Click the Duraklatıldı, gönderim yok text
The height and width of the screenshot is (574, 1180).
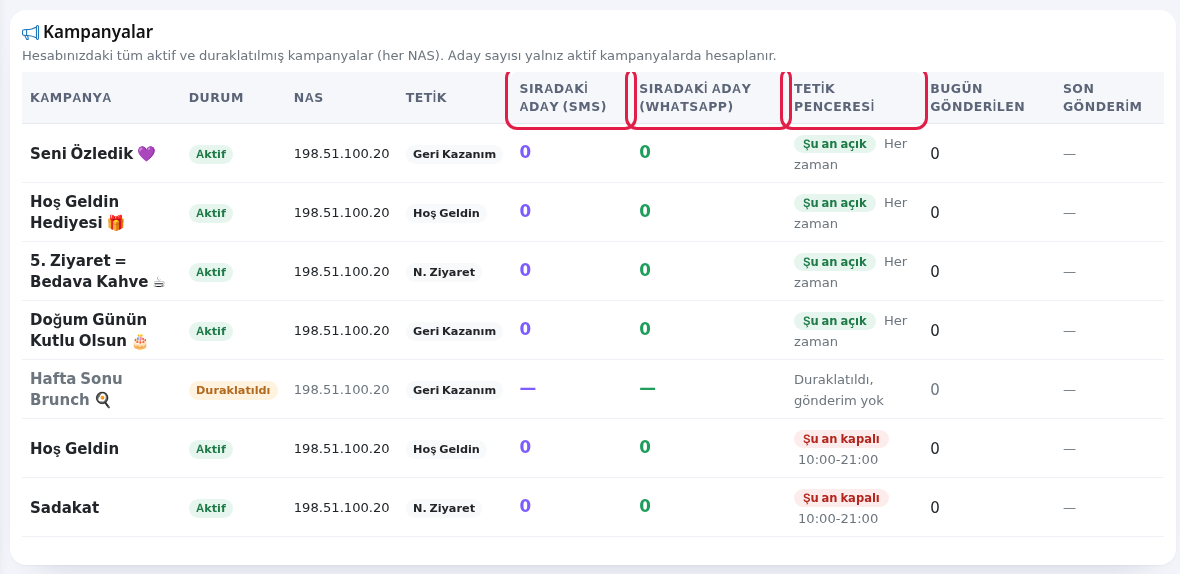pyautogui.click(x=839, y=390)
